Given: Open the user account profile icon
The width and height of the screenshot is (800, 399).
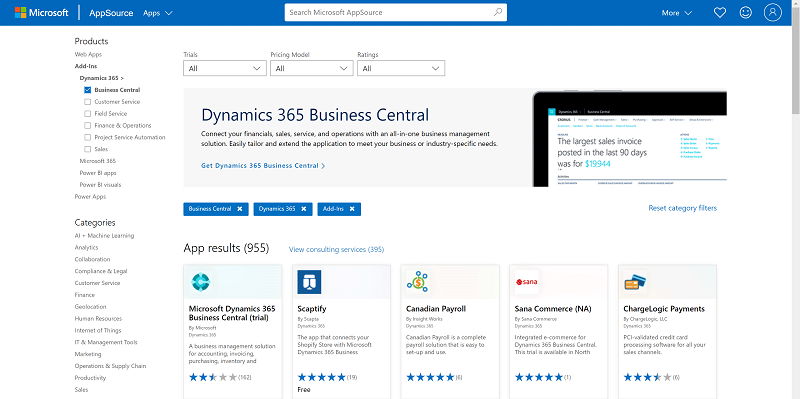Looking at the screenshot, I should click(x=772, y=13).
